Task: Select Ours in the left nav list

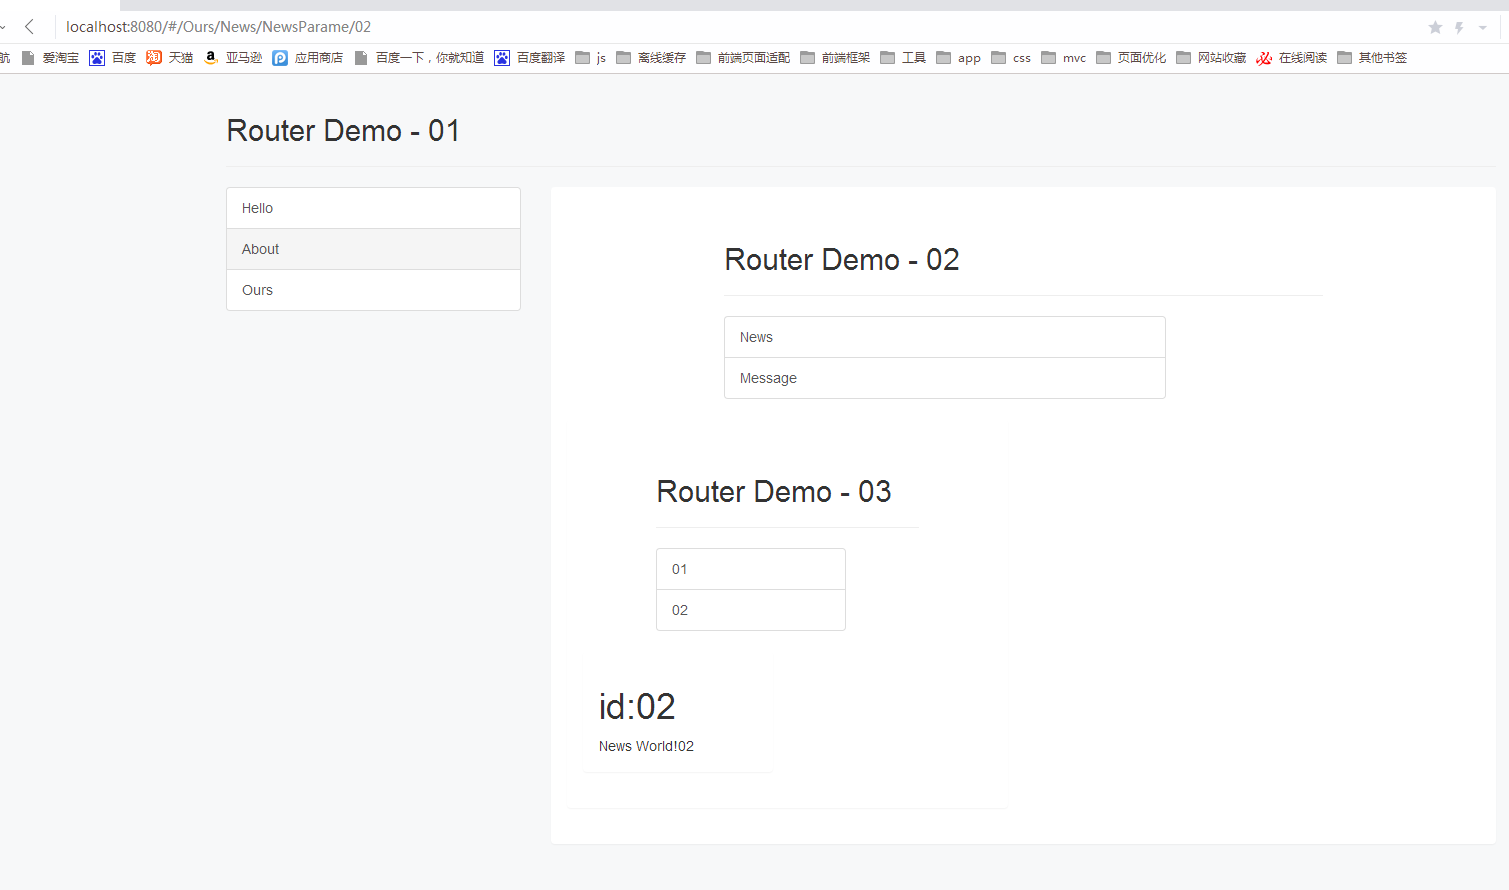Action: click(373, 290)
